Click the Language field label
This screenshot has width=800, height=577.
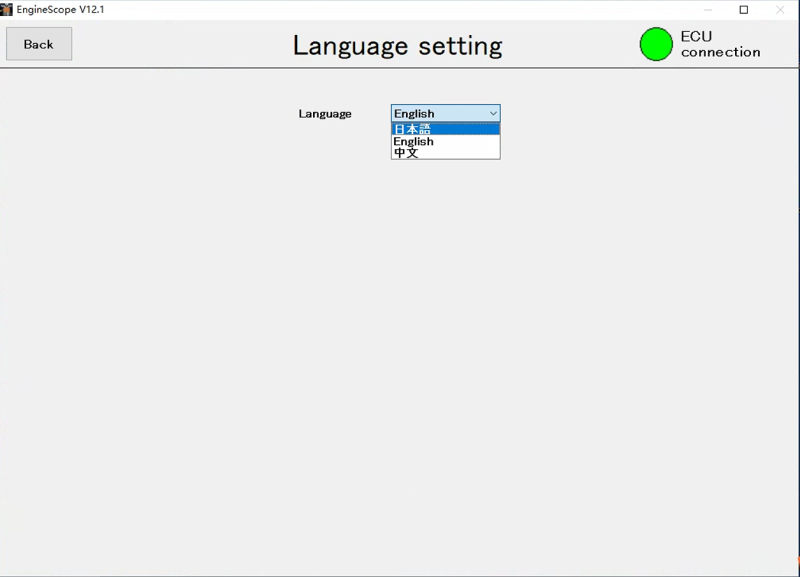(325, 114)
